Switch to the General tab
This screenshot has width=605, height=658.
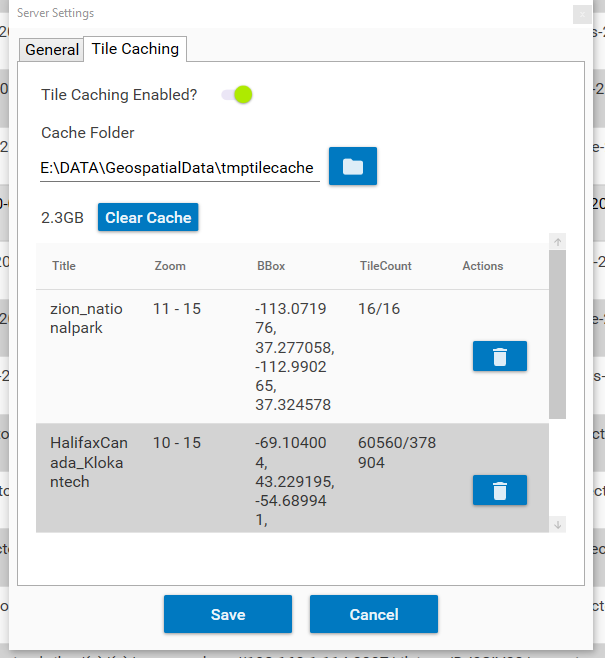pos(52,50)
